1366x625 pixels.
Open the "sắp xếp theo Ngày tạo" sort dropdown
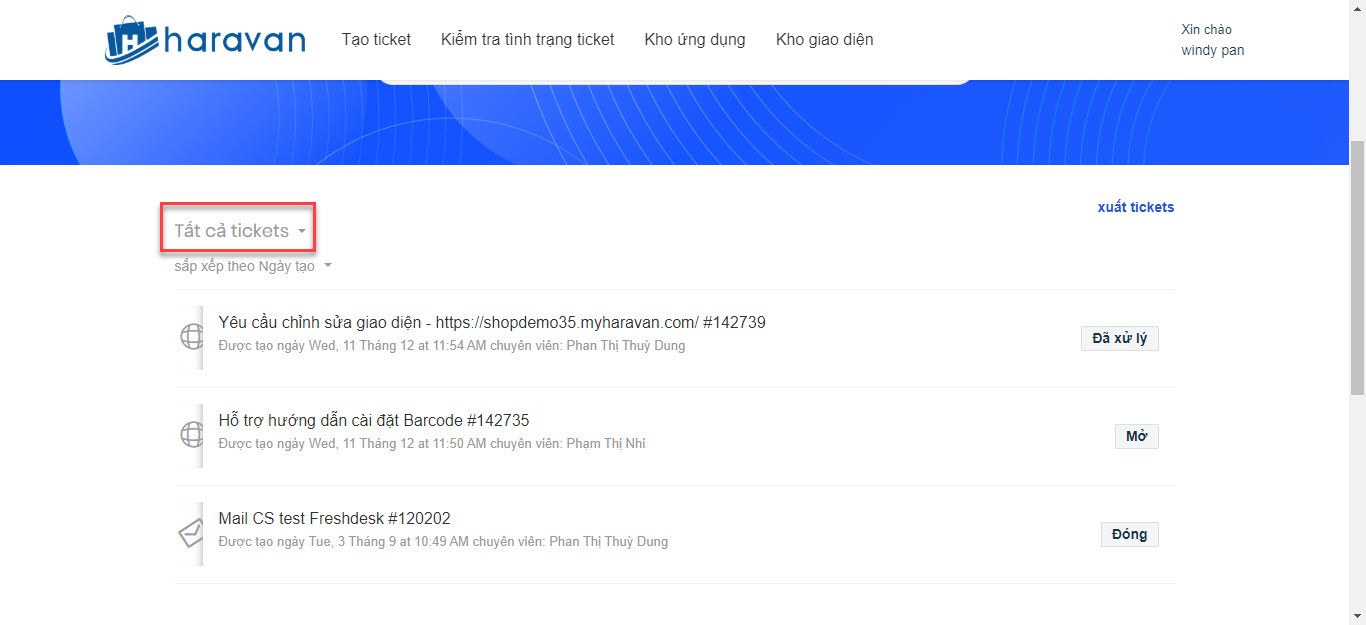pyautogui.click(x=252, y=266)
